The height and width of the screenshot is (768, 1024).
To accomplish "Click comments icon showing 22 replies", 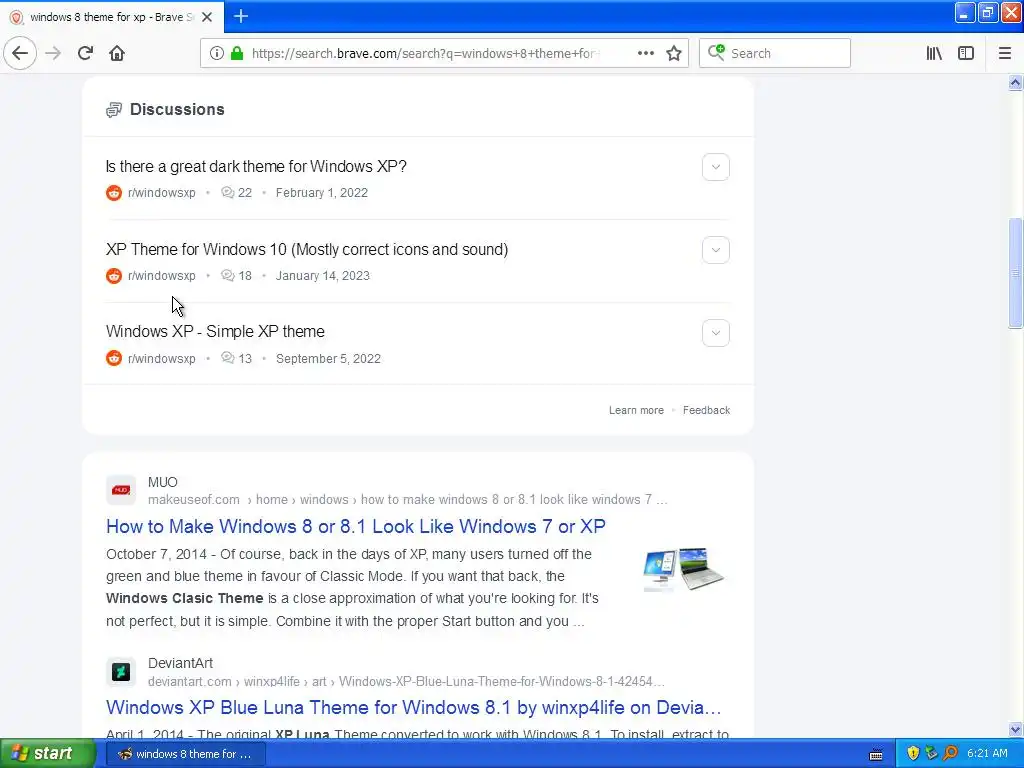I will (x=227, y=193).
